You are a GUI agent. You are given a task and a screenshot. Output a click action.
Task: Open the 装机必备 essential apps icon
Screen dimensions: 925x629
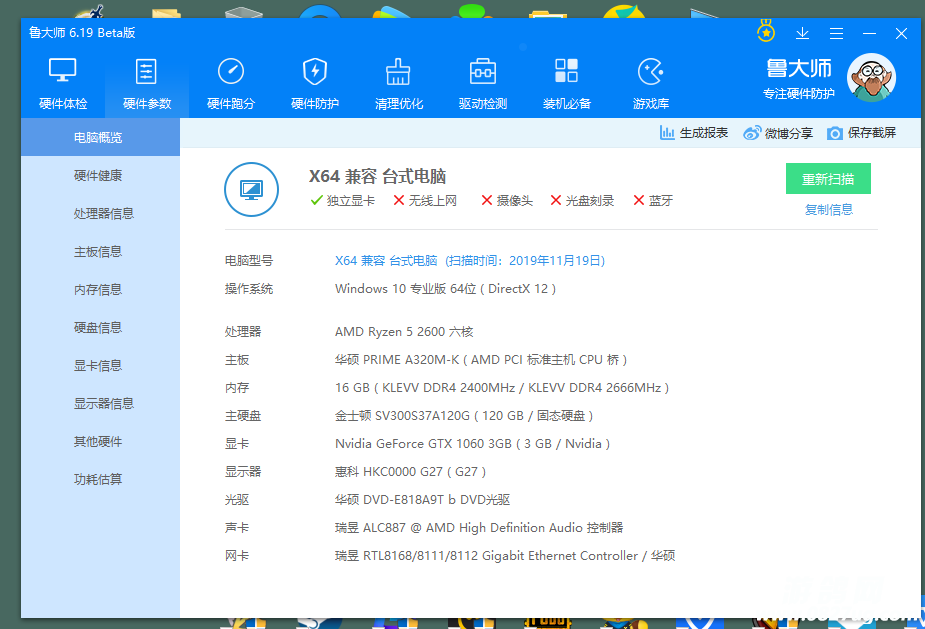567,72
